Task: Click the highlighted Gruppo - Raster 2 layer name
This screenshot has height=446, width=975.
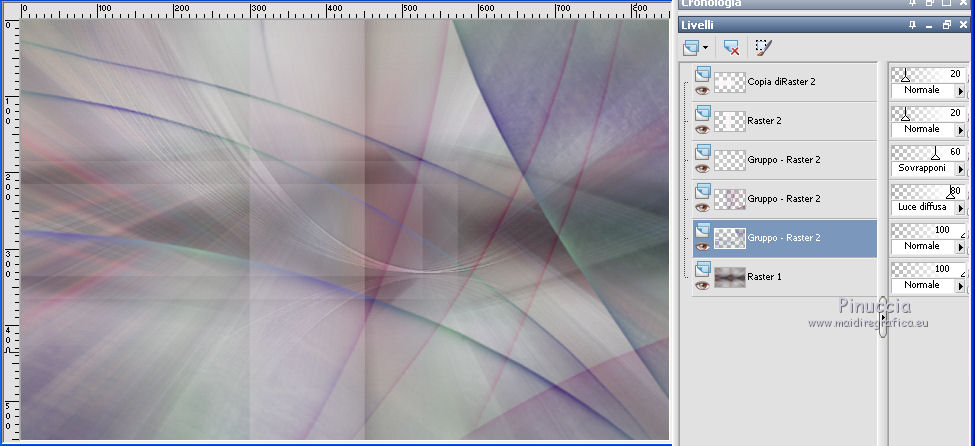Action: 783,238
